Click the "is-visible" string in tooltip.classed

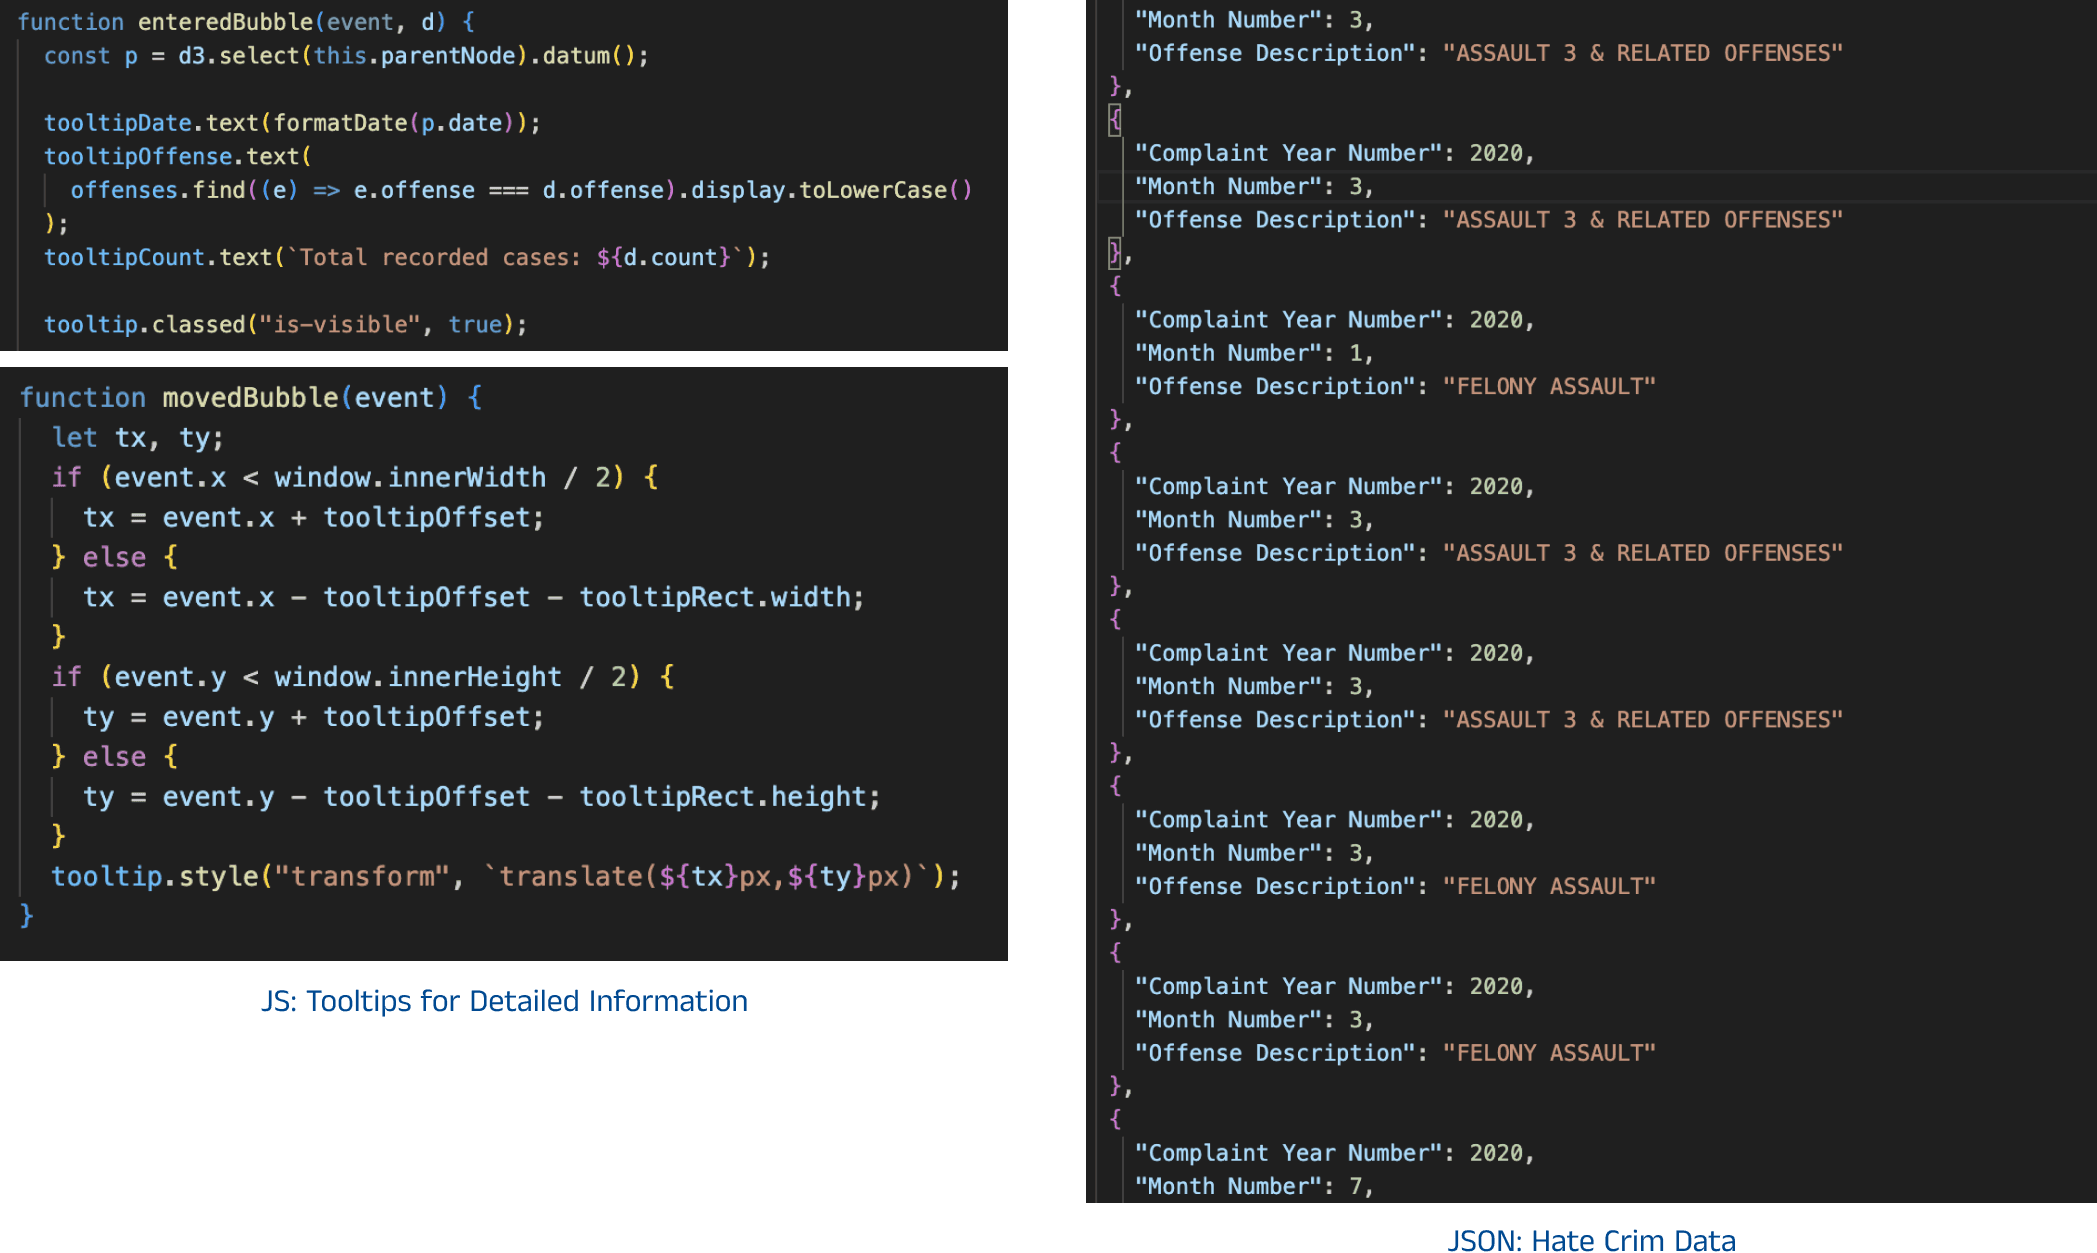pos(340,324)
